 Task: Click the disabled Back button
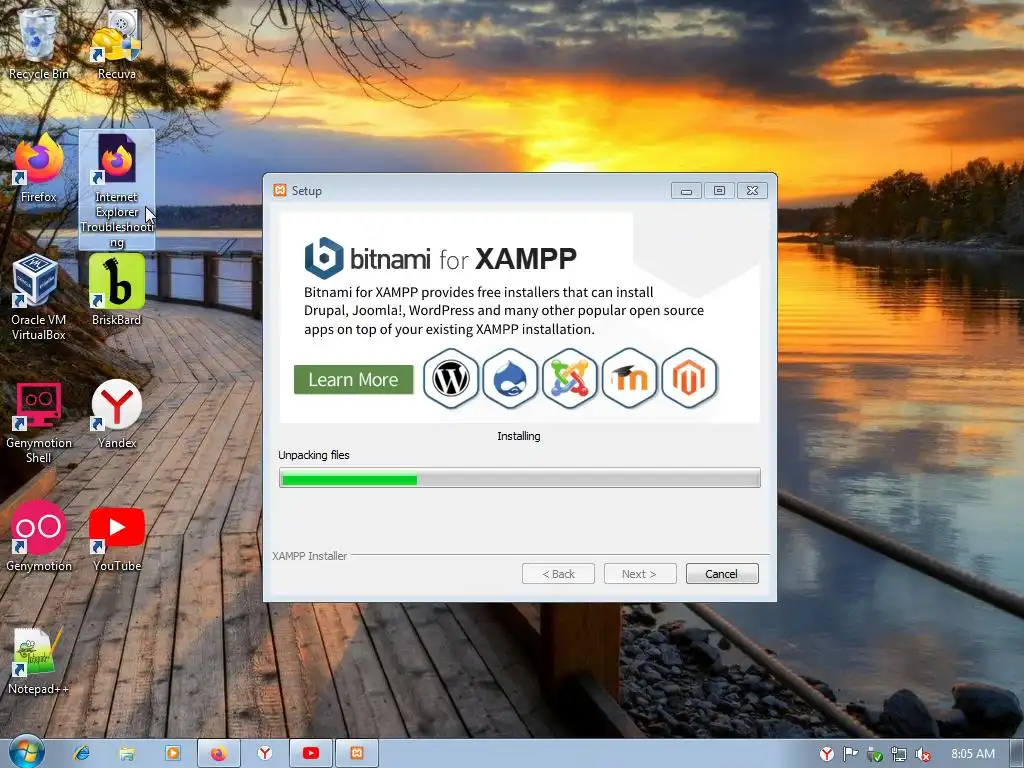558,573
